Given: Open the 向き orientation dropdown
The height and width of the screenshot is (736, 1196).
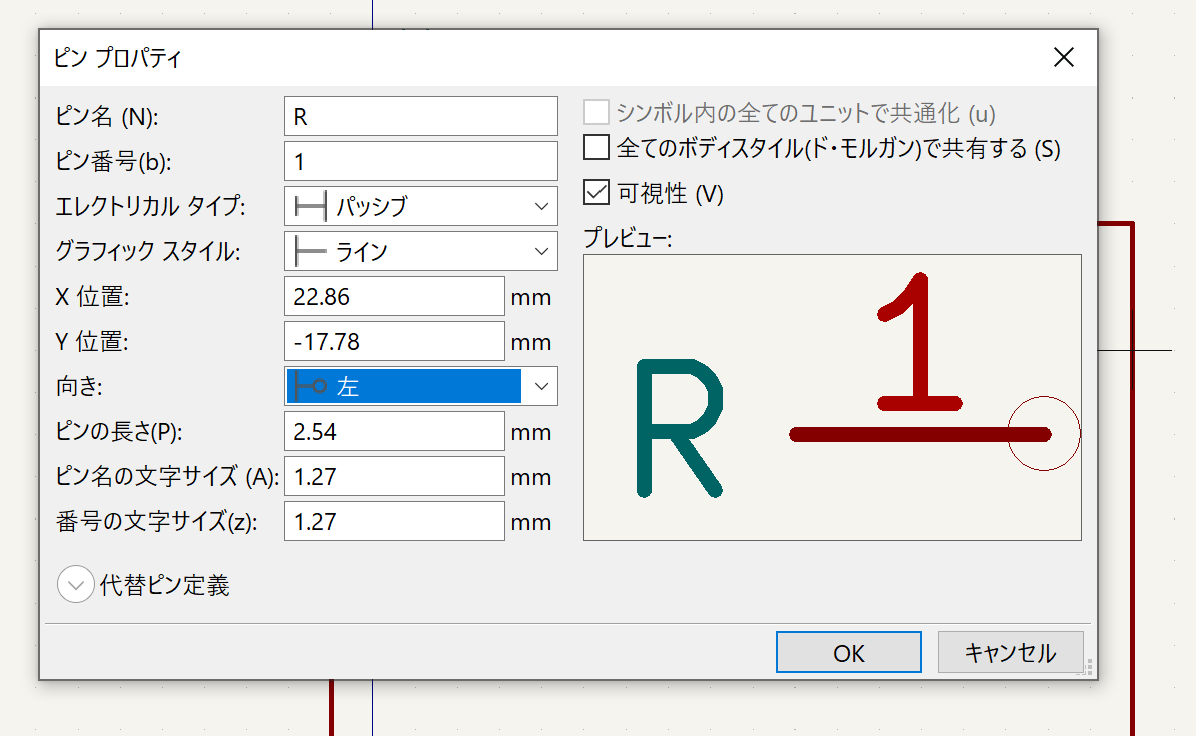Looking at the screenshot, I should point(420,386).
